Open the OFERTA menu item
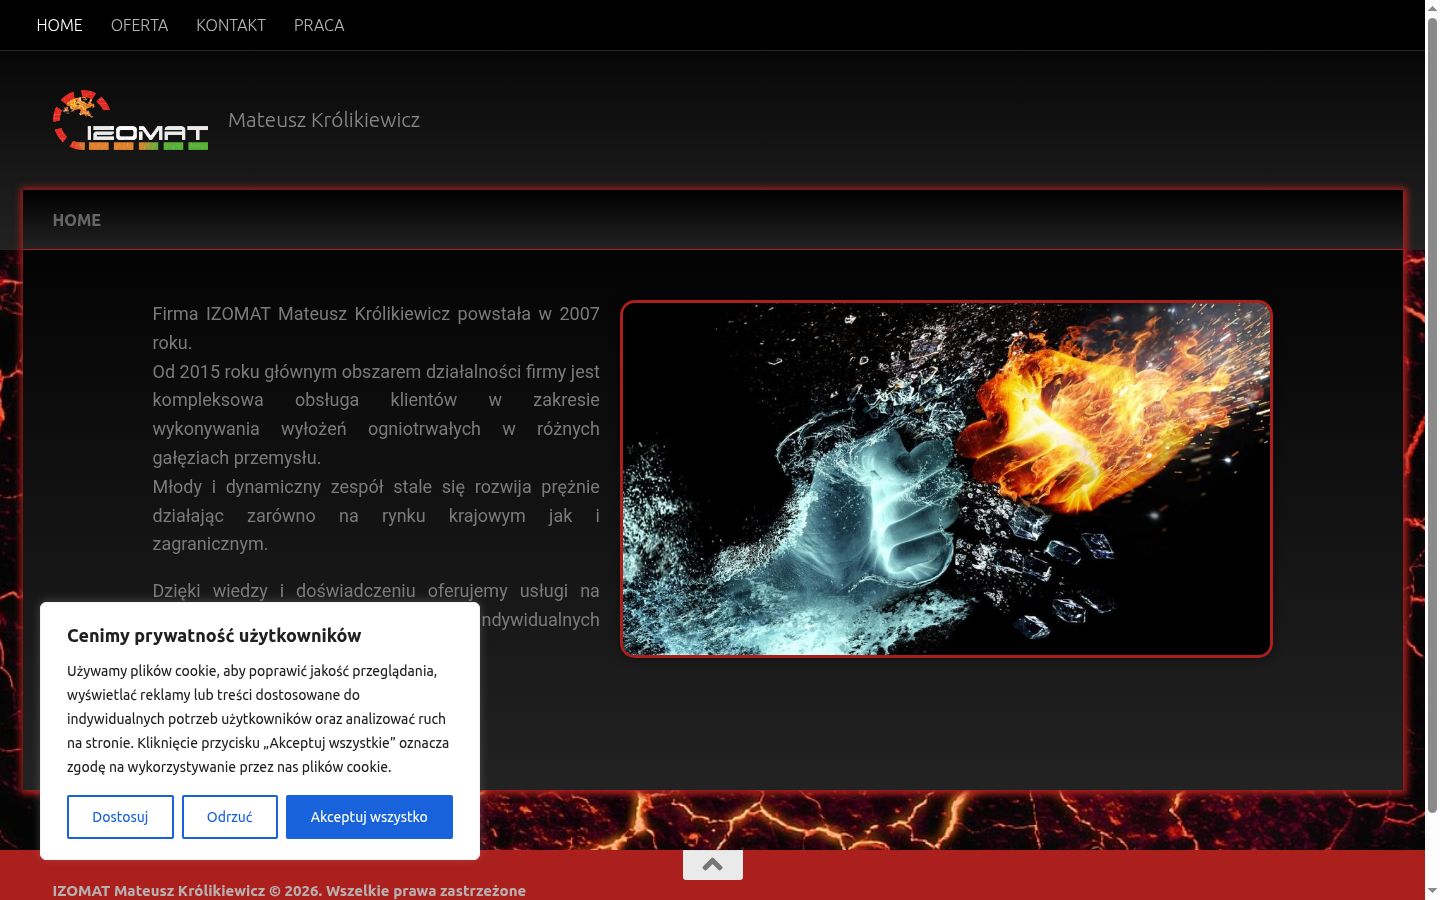Image resolution: width=1440 pixels, height=900 pixels. pyautogui.click(x=139, y=25)
